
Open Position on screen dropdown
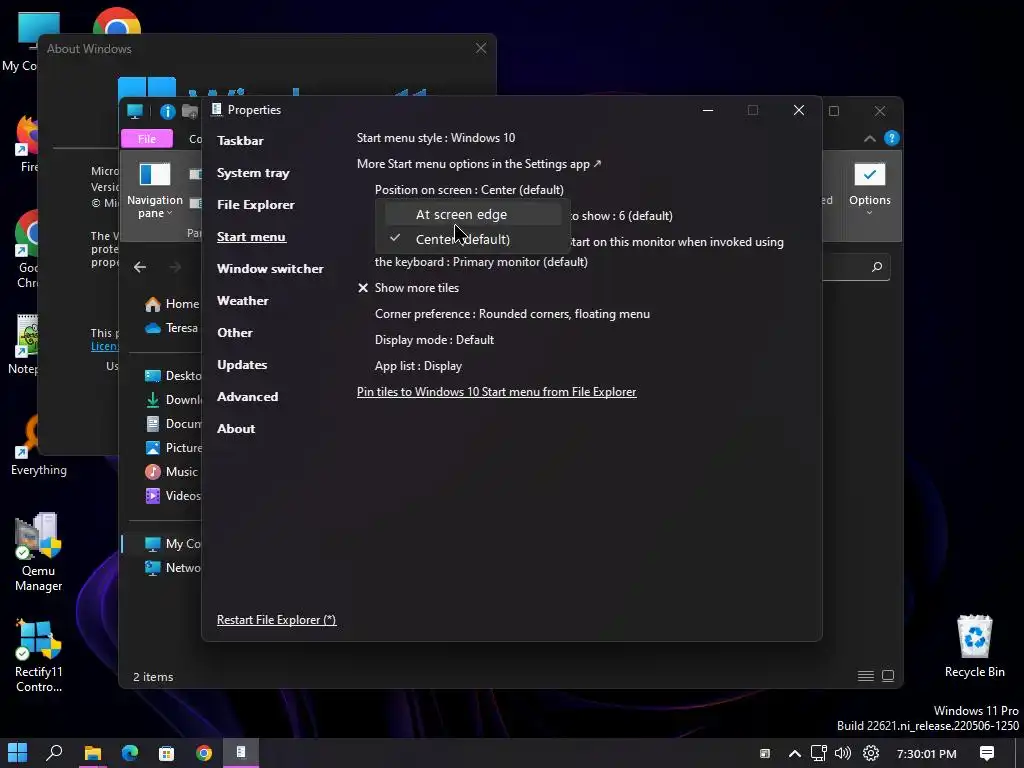(469, 190)
